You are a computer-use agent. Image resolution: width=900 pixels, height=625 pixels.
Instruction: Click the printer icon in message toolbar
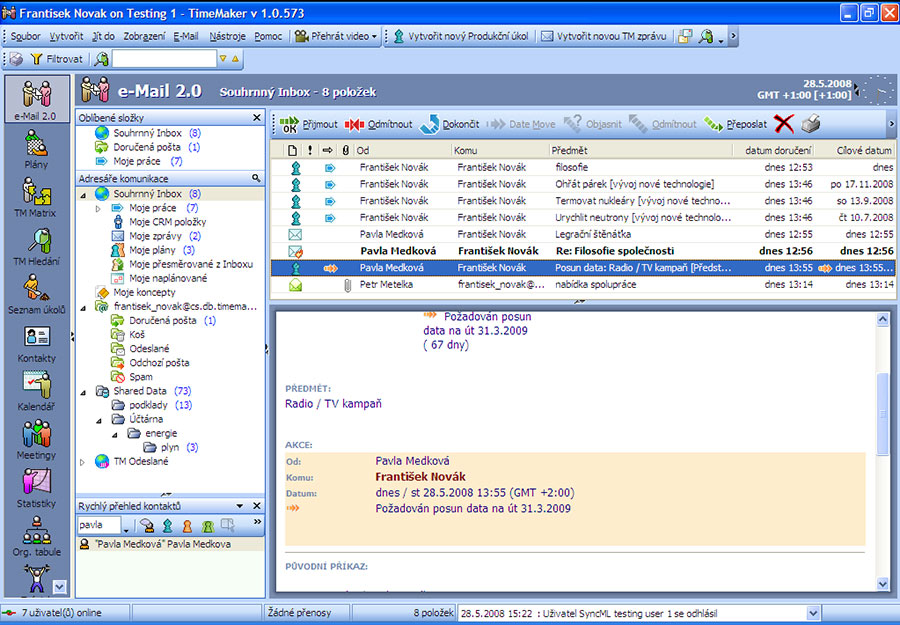pyautogui.click(x=812, y=124)
